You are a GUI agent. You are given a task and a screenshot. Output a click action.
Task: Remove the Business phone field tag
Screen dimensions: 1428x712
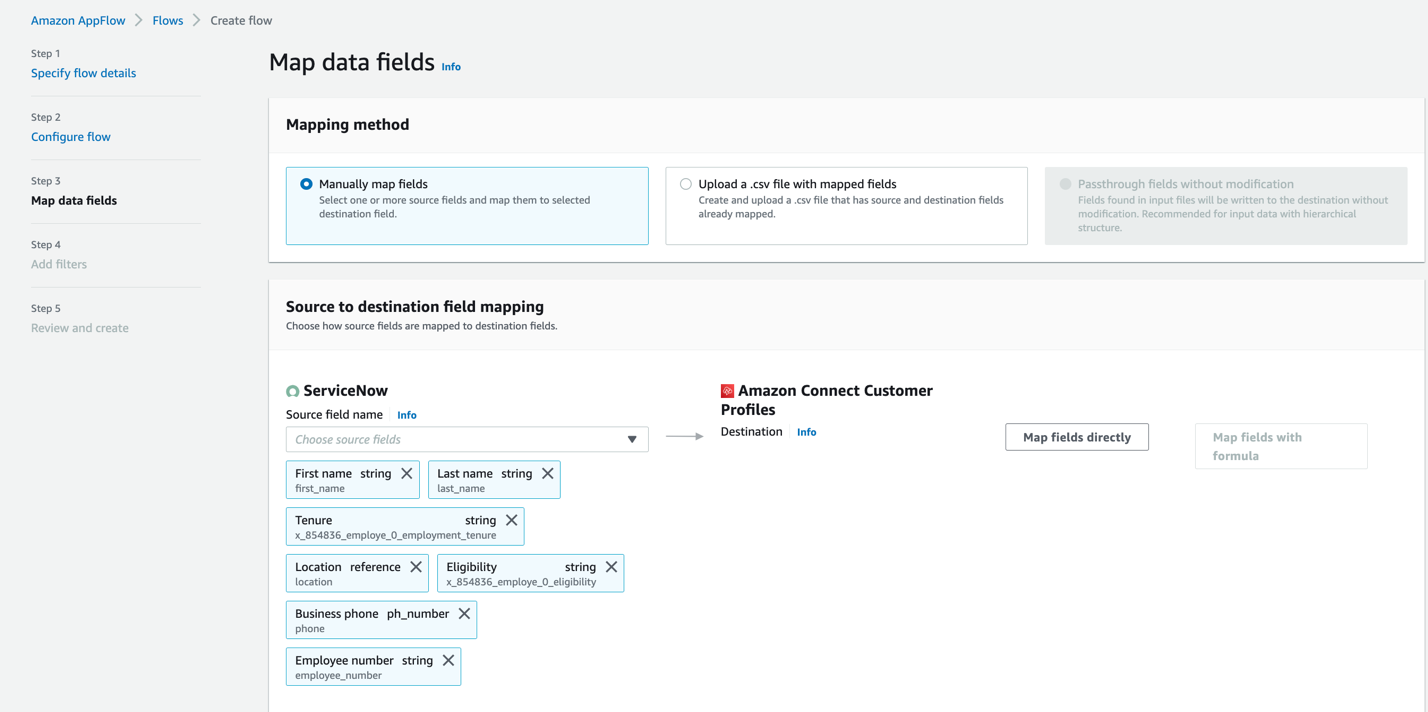click(x=464, y=614)
